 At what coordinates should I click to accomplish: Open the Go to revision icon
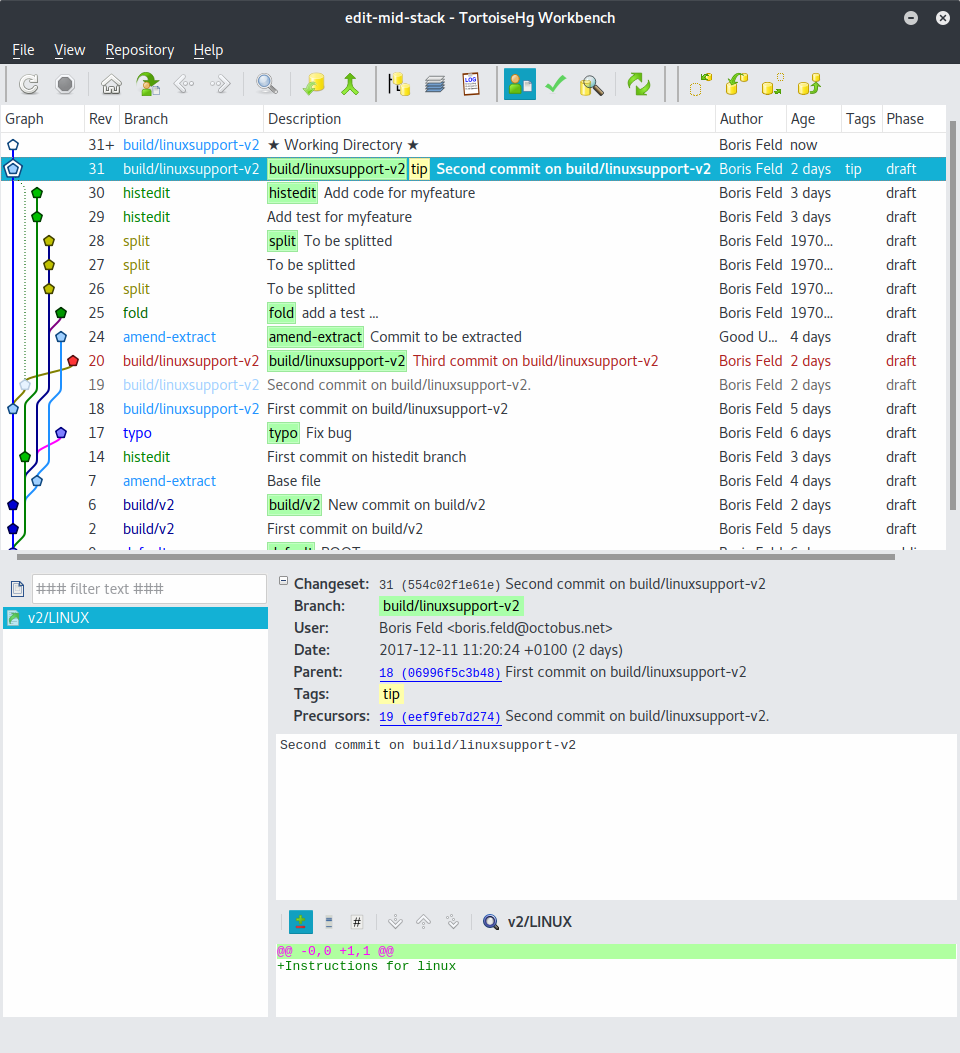click(148, 85)
